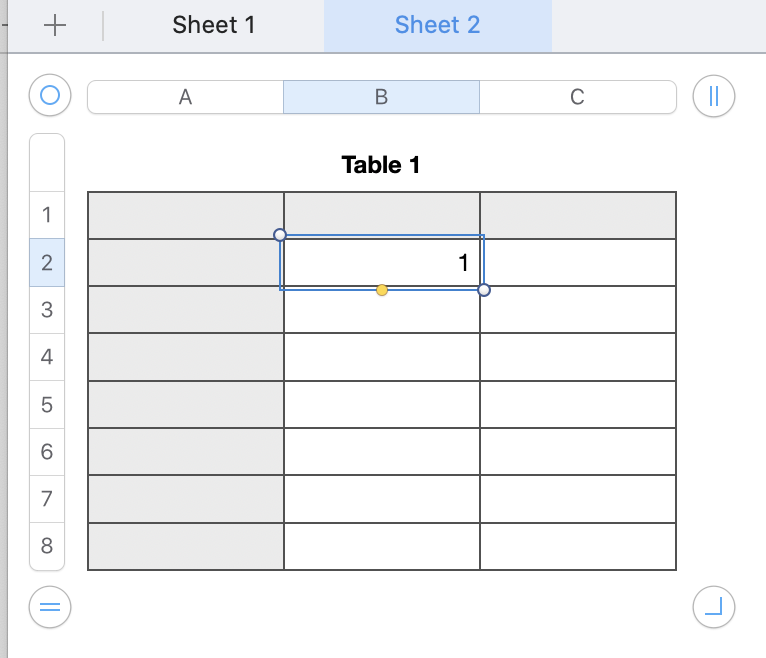
Task: Select row 1 header
Action: [x=47, y=215]
